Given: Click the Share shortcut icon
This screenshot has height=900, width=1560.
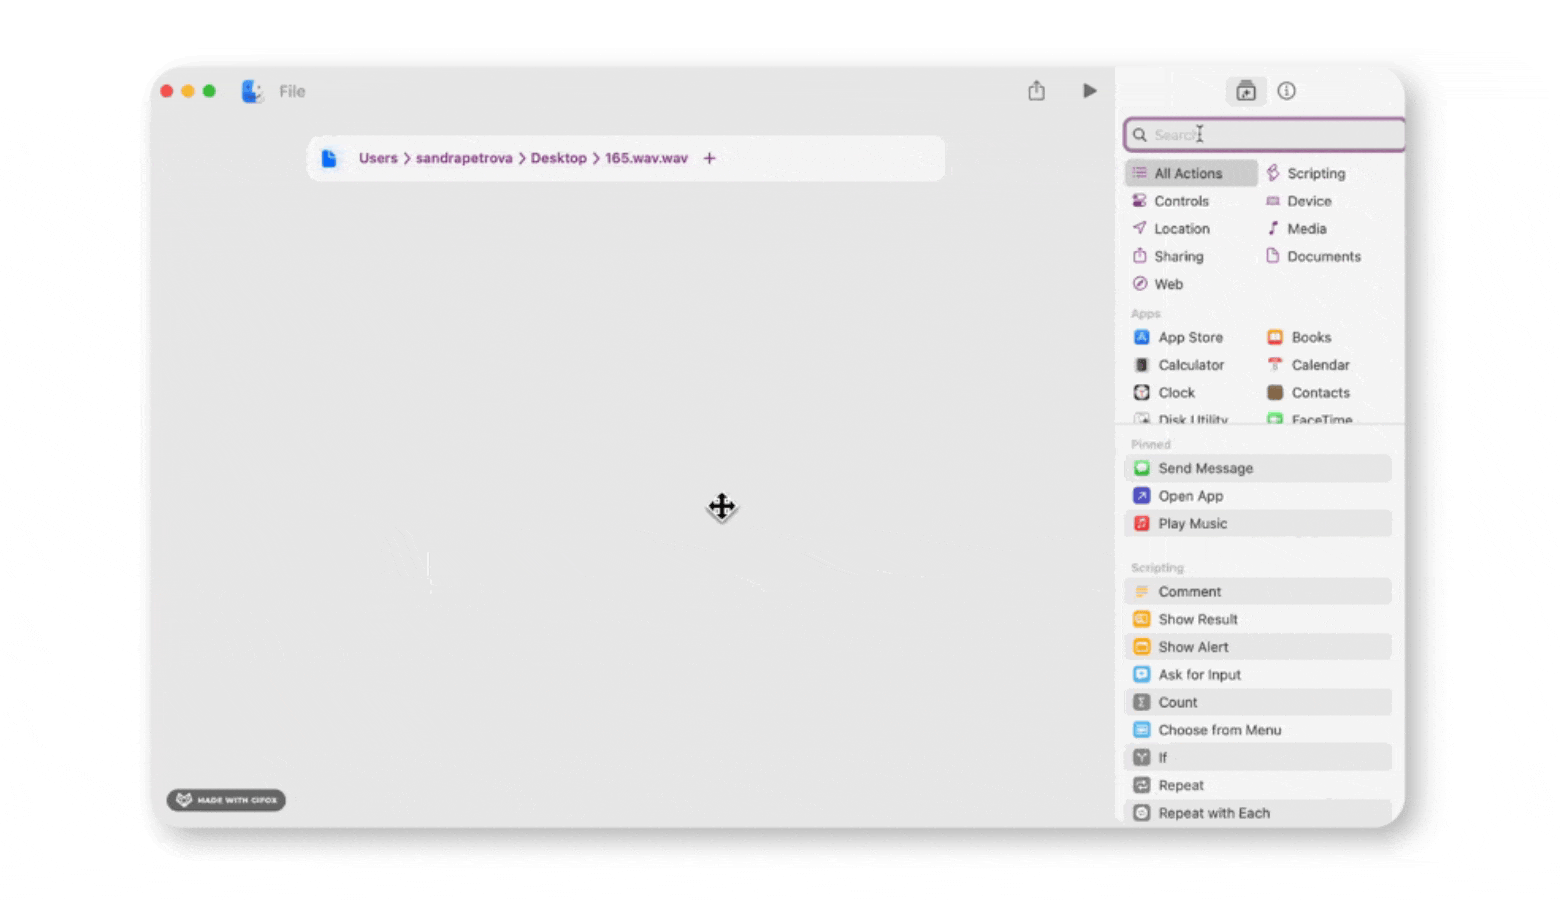Looking at the screenshot, I should [x=1036, y=91].
